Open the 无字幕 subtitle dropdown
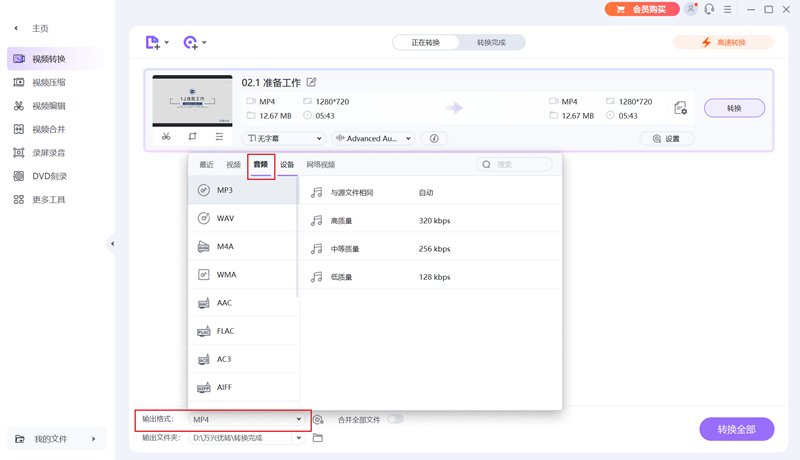Viewport: 800px width, 460px height. click(x=284, y=138)
